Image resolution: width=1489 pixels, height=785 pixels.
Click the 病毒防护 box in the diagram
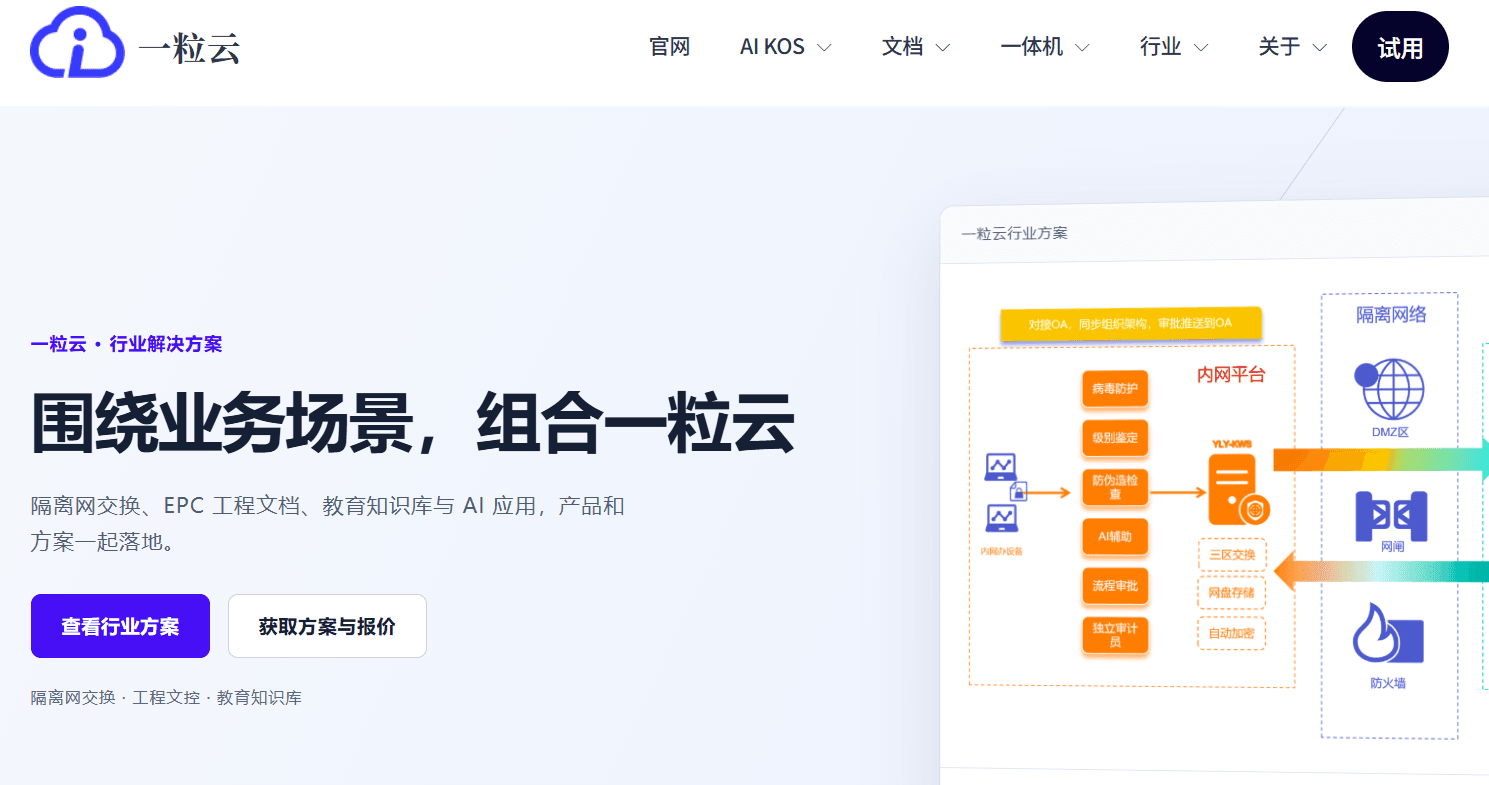1115,389
